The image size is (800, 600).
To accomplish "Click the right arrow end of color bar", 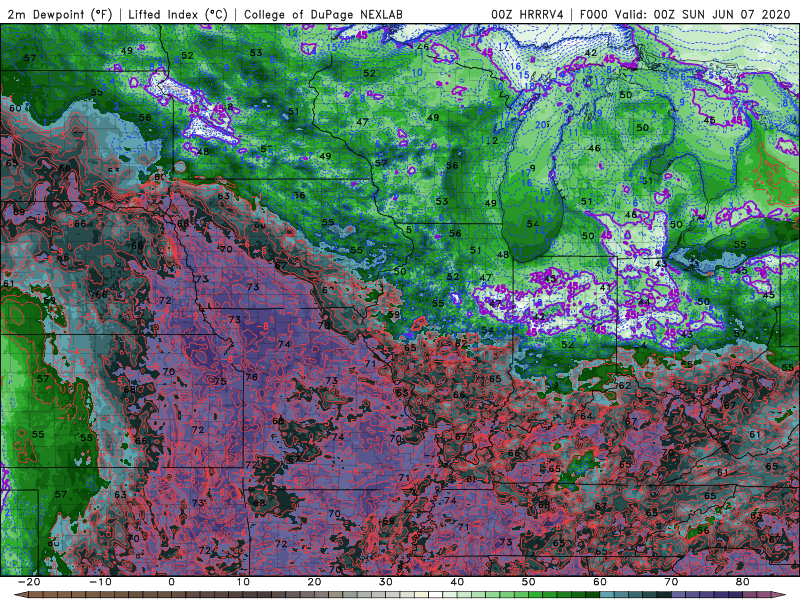I will tap(779, 594).
